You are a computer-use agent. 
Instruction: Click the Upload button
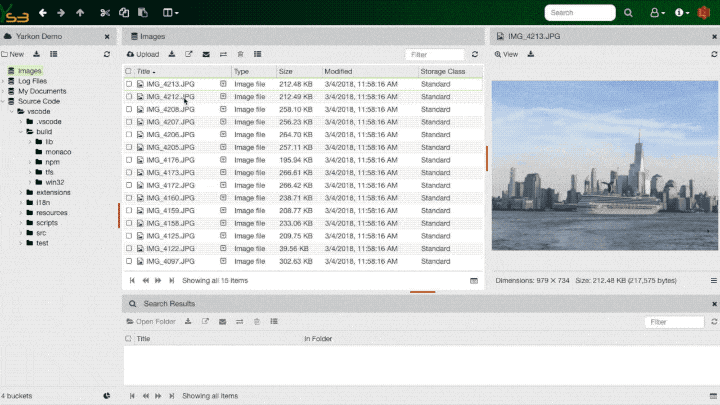click(142, 54)
